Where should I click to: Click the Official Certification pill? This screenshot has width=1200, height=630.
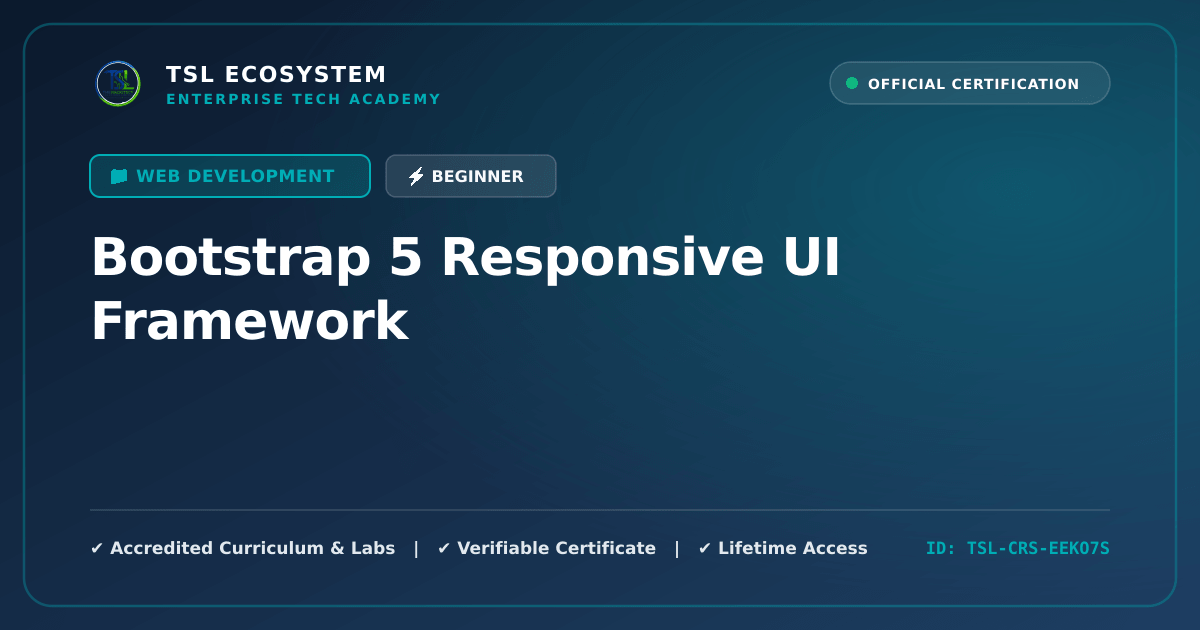tap(970, 83)
